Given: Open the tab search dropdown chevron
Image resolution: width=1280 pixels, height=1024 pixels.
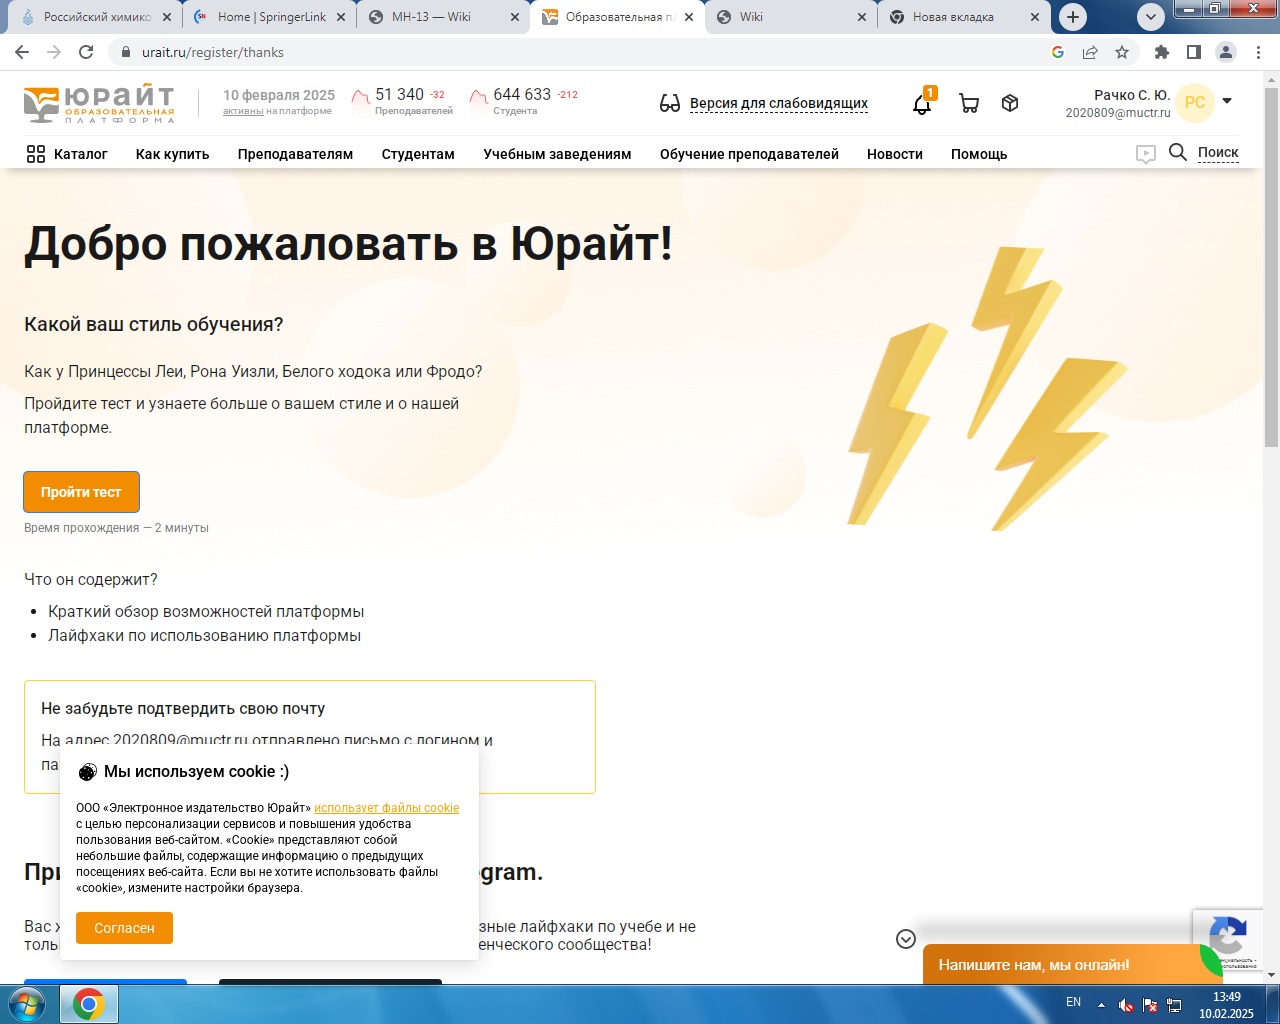Looking at the screenshot, I should tap(1151, 17).
